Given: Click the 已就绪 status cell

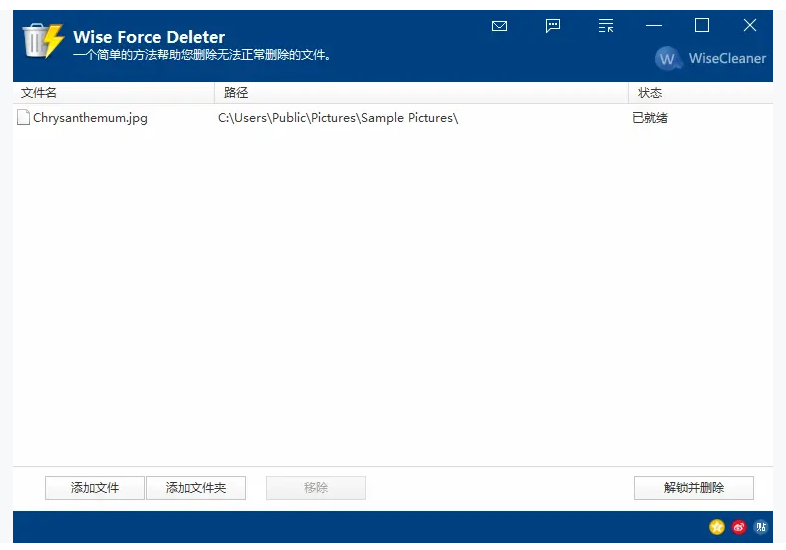Looking at the screenshot, I should point(650,118).
